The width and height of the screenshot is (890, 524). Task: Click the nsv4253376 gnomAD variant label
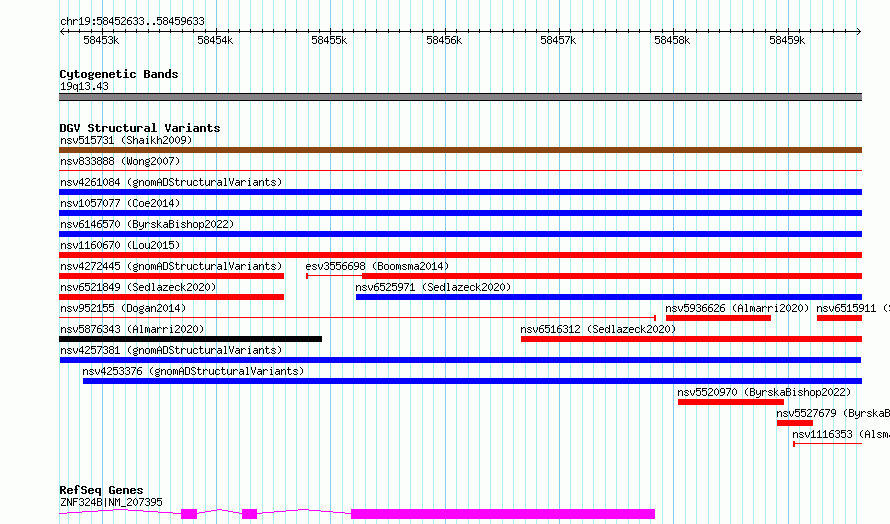(x=193, y=371)
